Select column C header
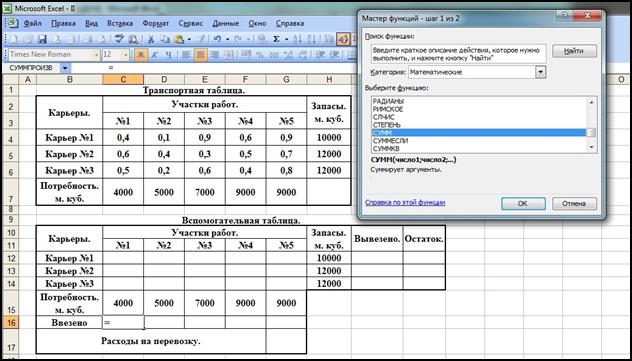The height and width of the screenshot is (361, 632). (123, 79)
